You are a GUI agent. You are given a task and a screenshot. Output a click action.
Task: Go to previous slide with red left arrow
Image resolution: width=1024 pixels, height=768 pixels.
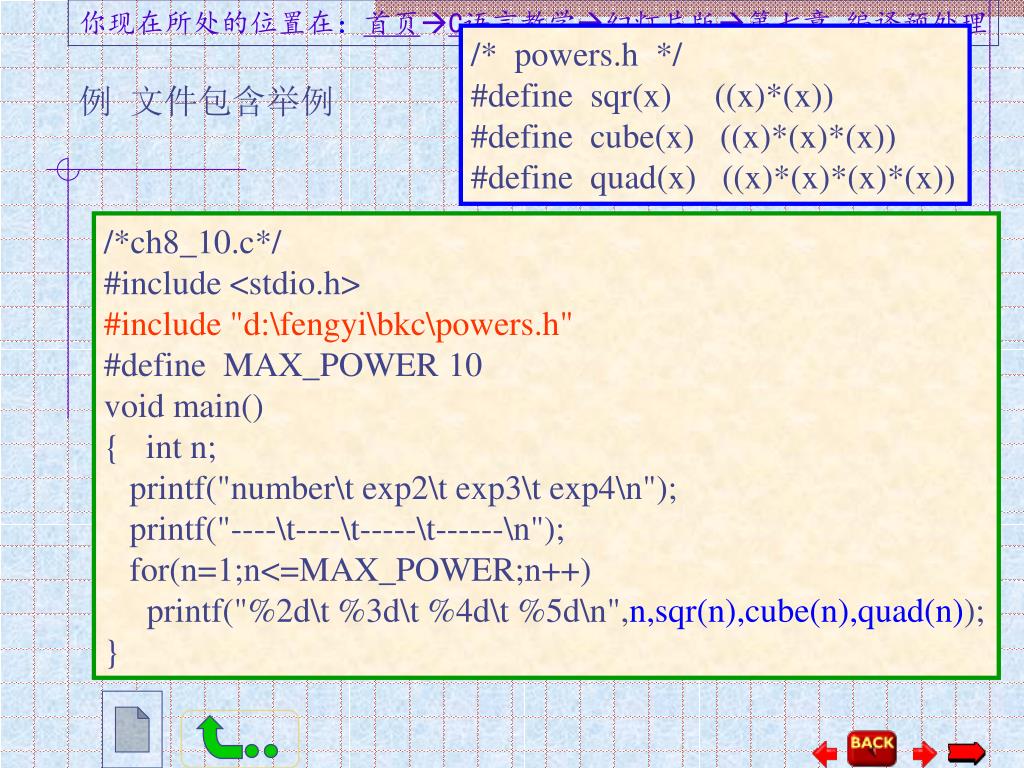(x=825, y=753)
